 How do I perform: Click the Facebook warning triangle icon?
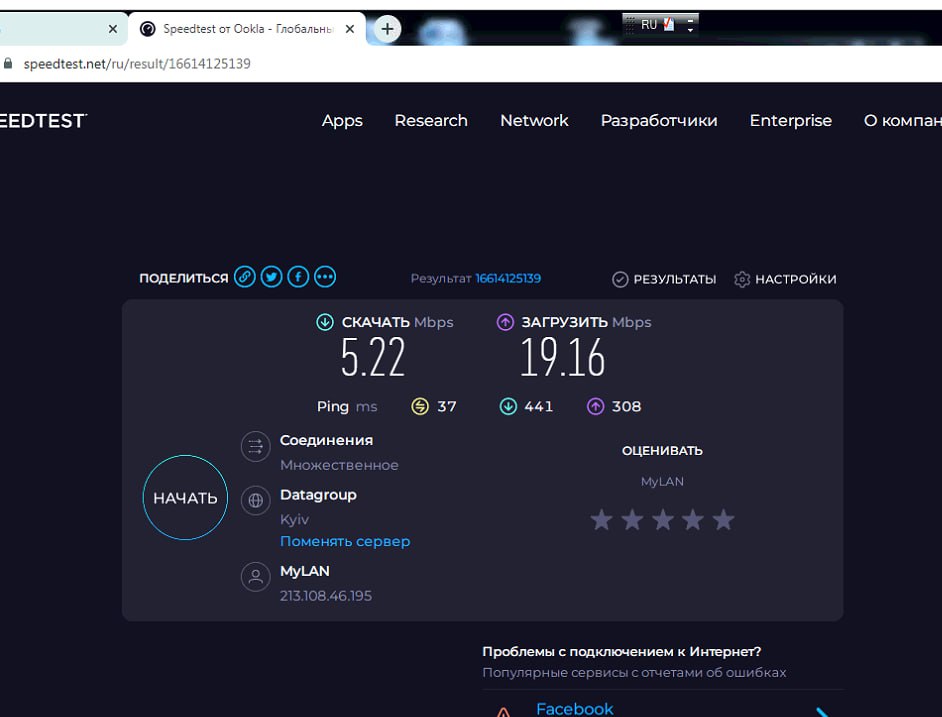click(x=503, y=712)
